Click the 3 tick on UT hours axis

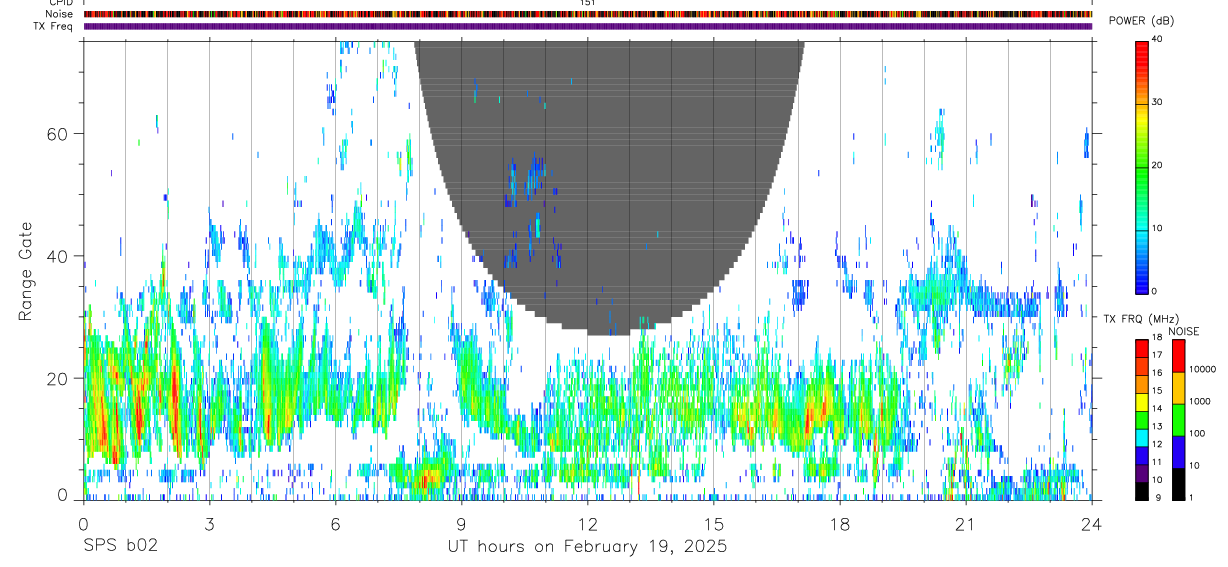pos(209,524)
